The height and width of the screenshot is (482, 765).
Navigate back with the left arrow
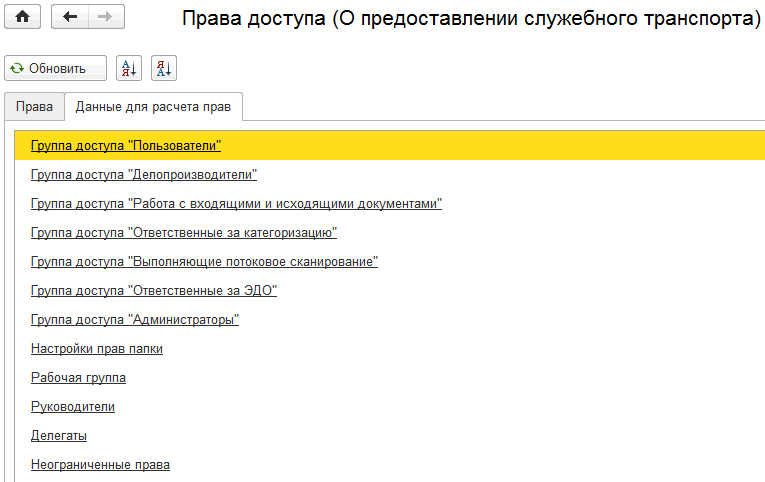pos(70,17)
